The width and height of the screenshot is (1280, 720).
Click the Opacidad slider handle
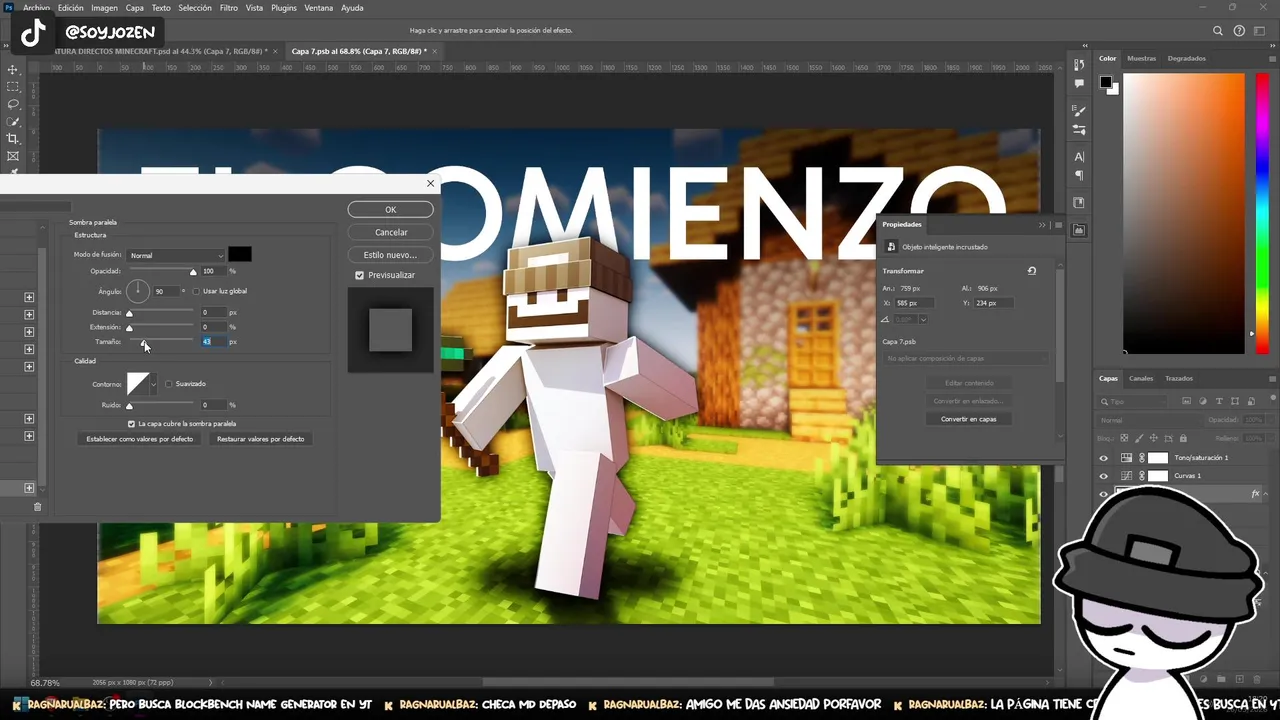193,272
